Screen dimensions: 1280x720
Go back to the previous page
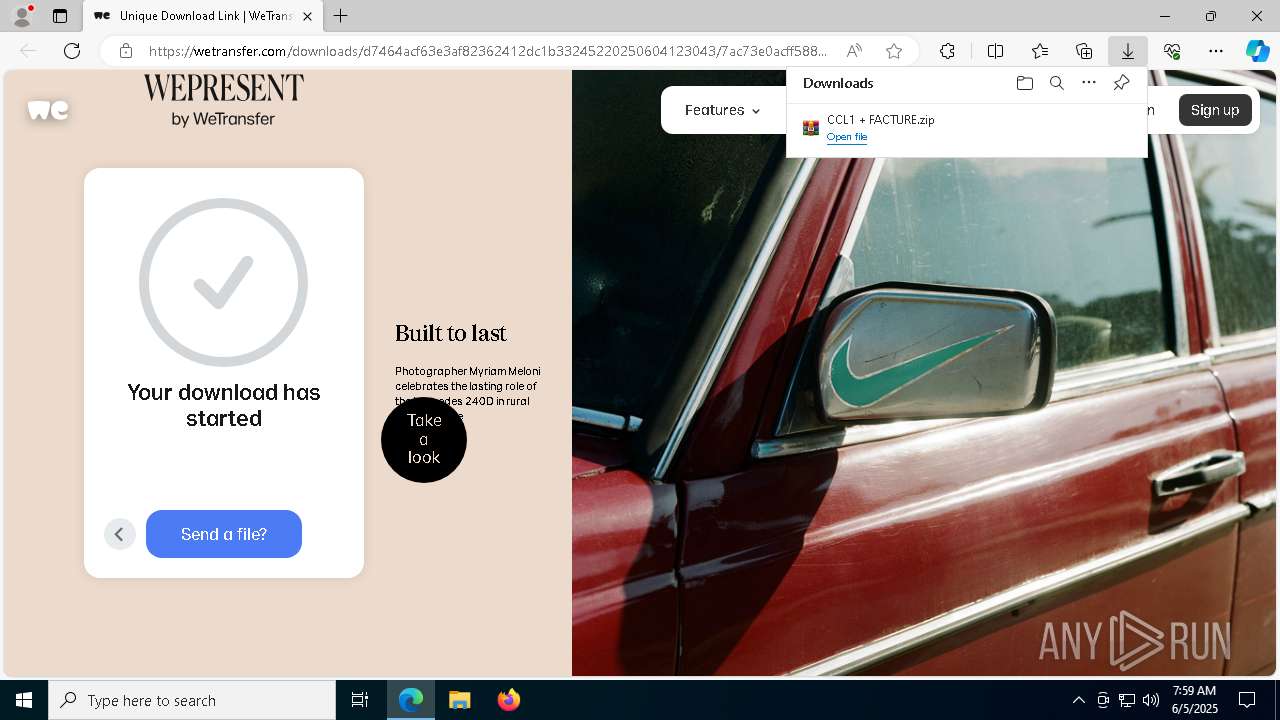pyautogui.click(x=28, y=51)
